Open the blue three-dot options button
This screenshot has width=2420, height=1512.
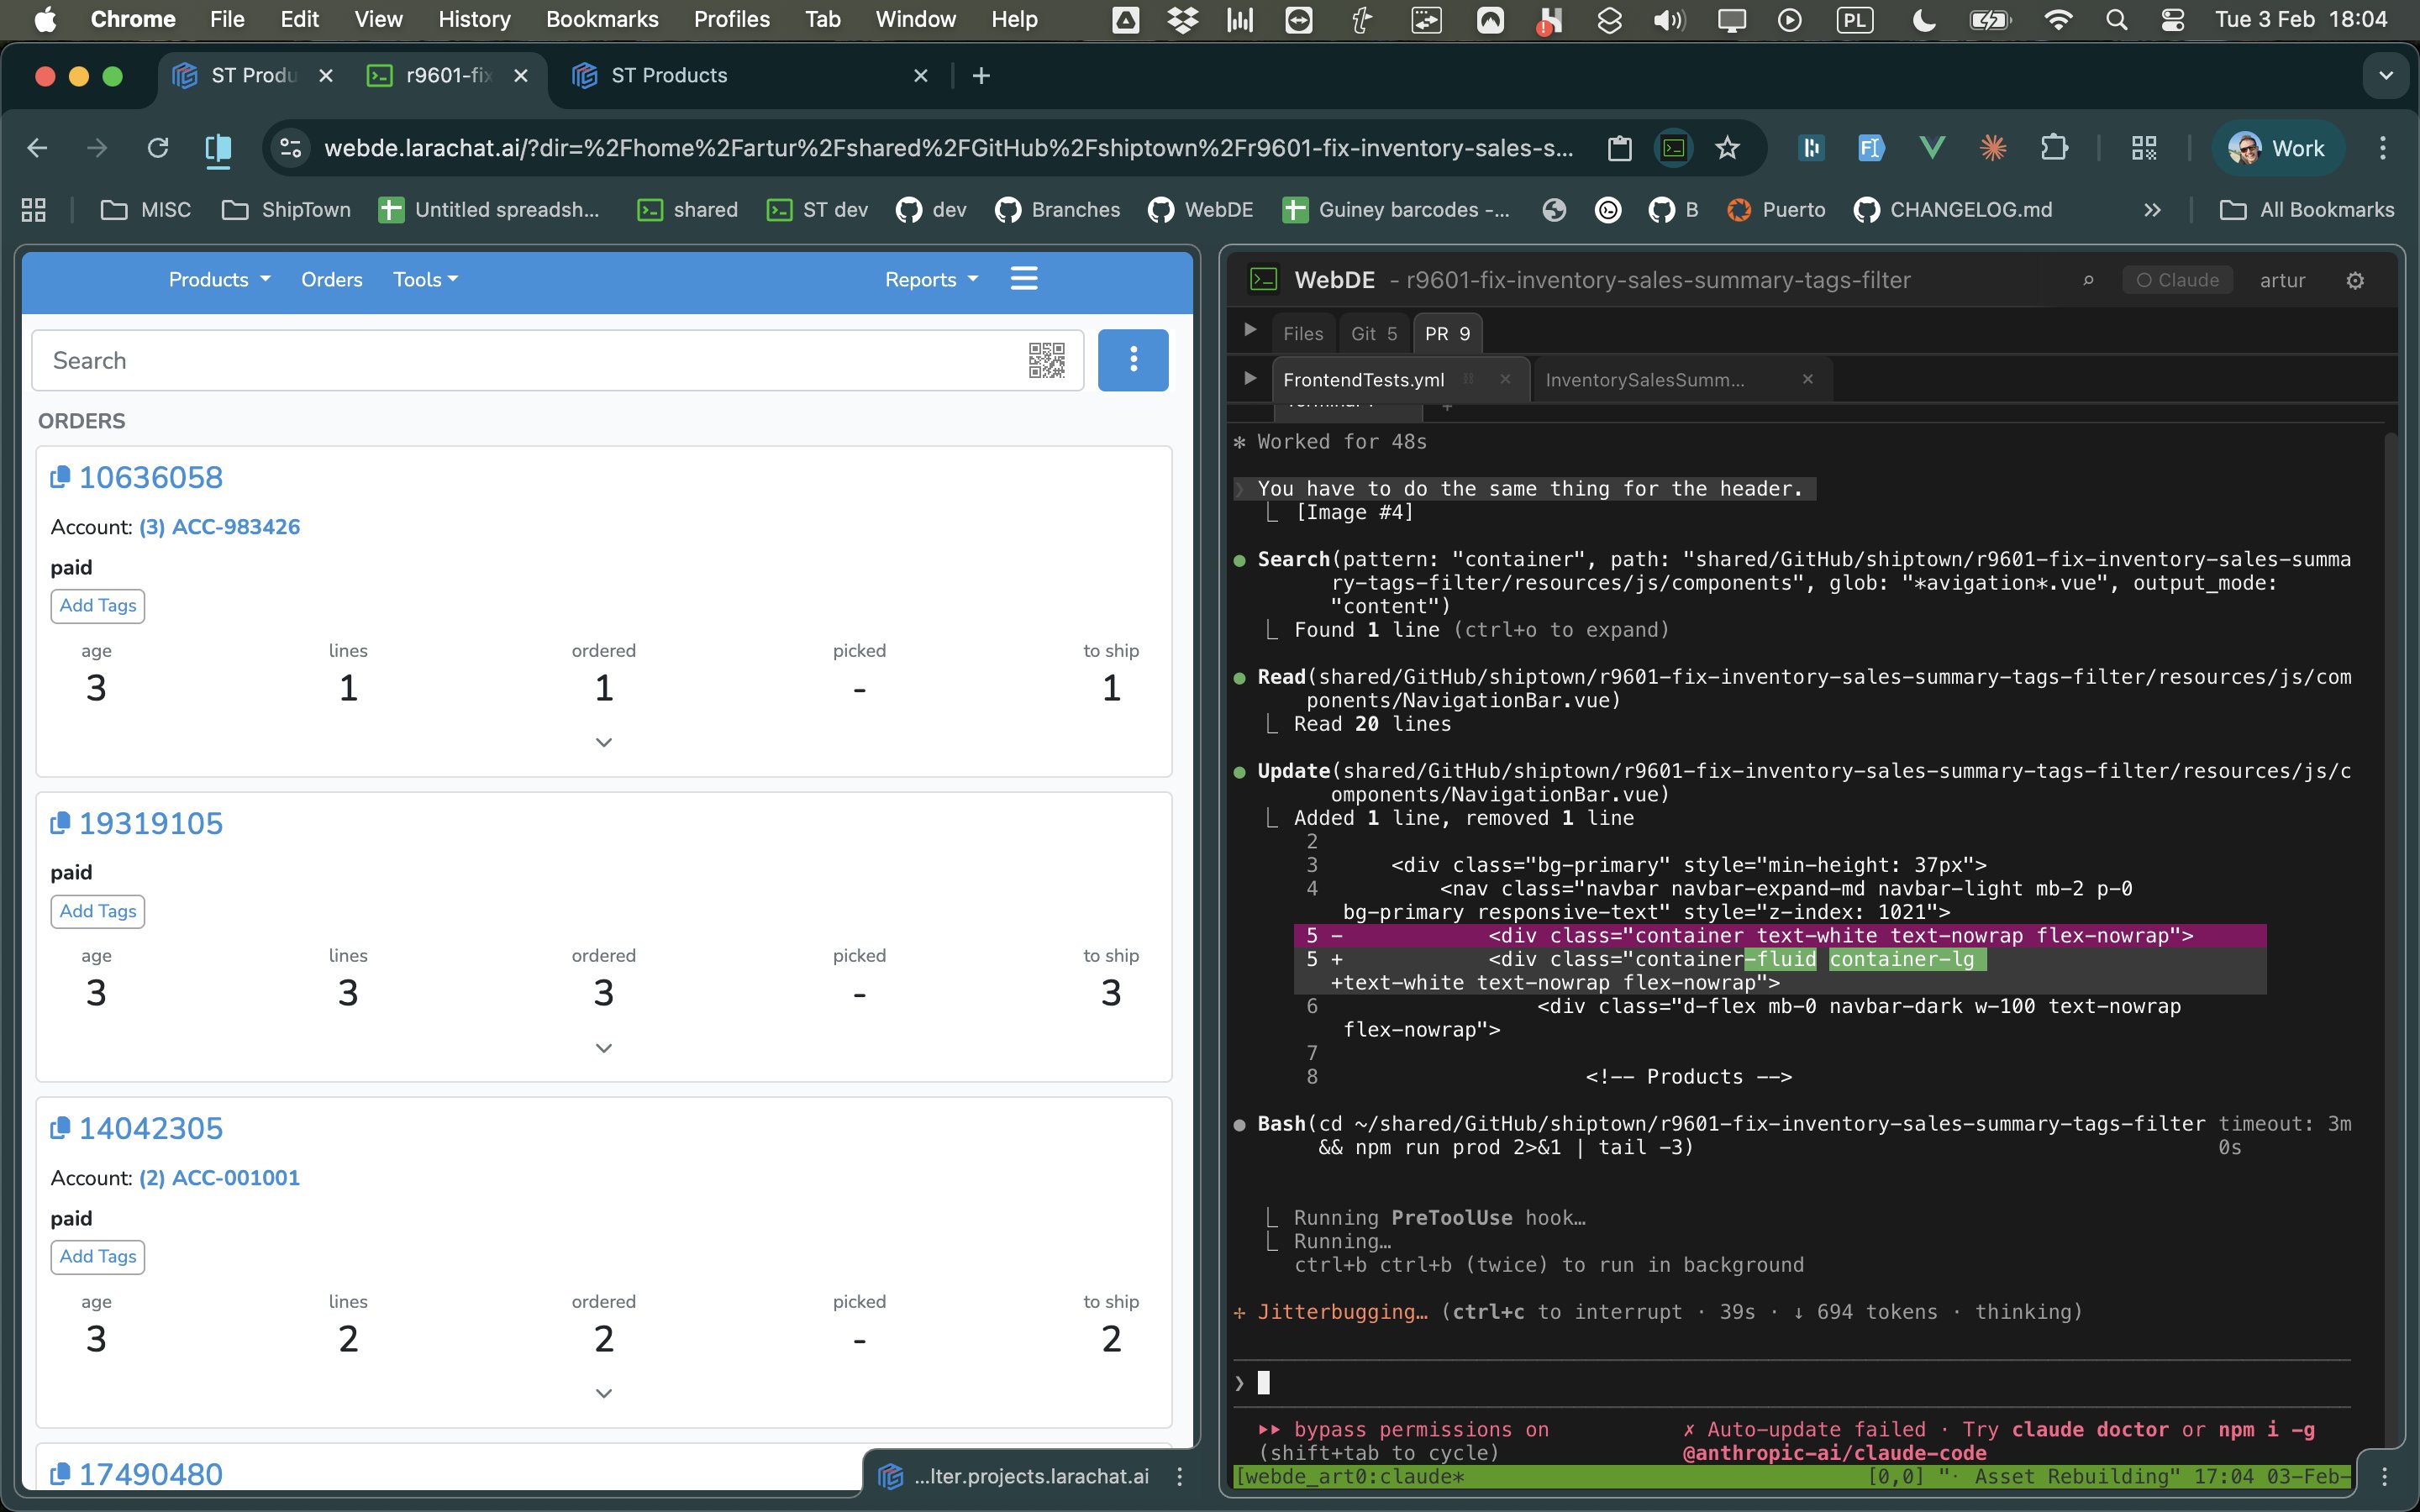[1132, 360]
